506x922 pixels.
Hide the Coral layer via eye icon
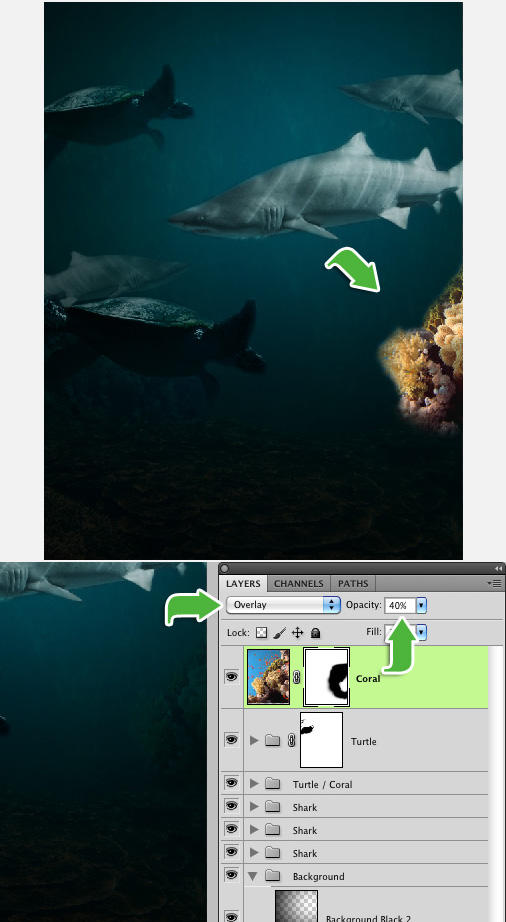click(x=232, y=677)
